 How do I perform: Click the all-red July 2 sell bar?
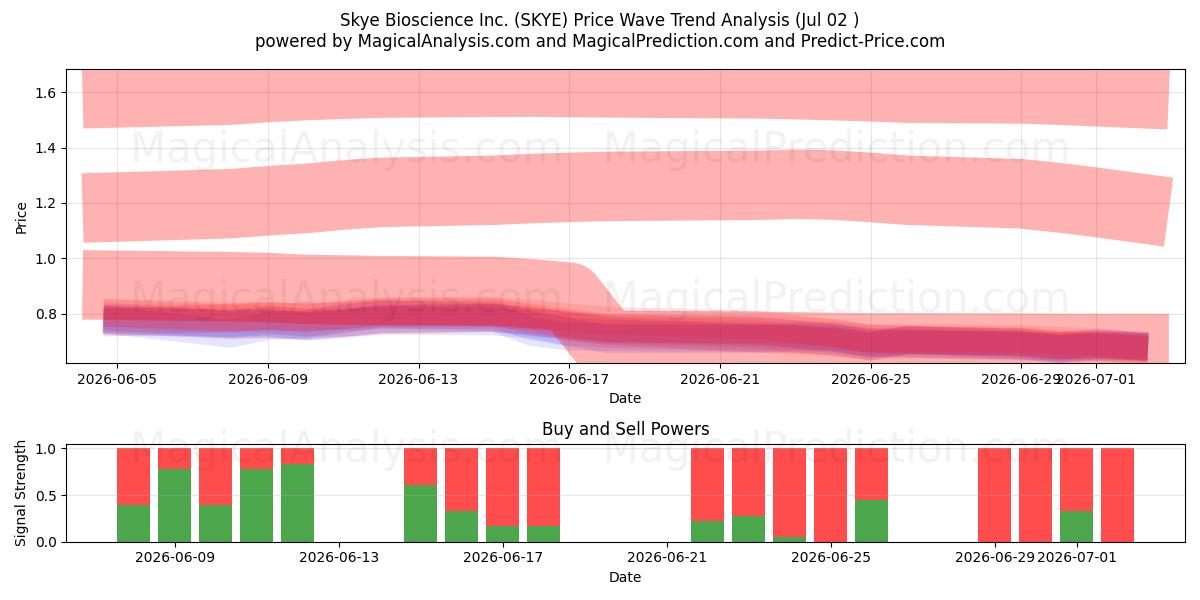(x=1118, y=495)
